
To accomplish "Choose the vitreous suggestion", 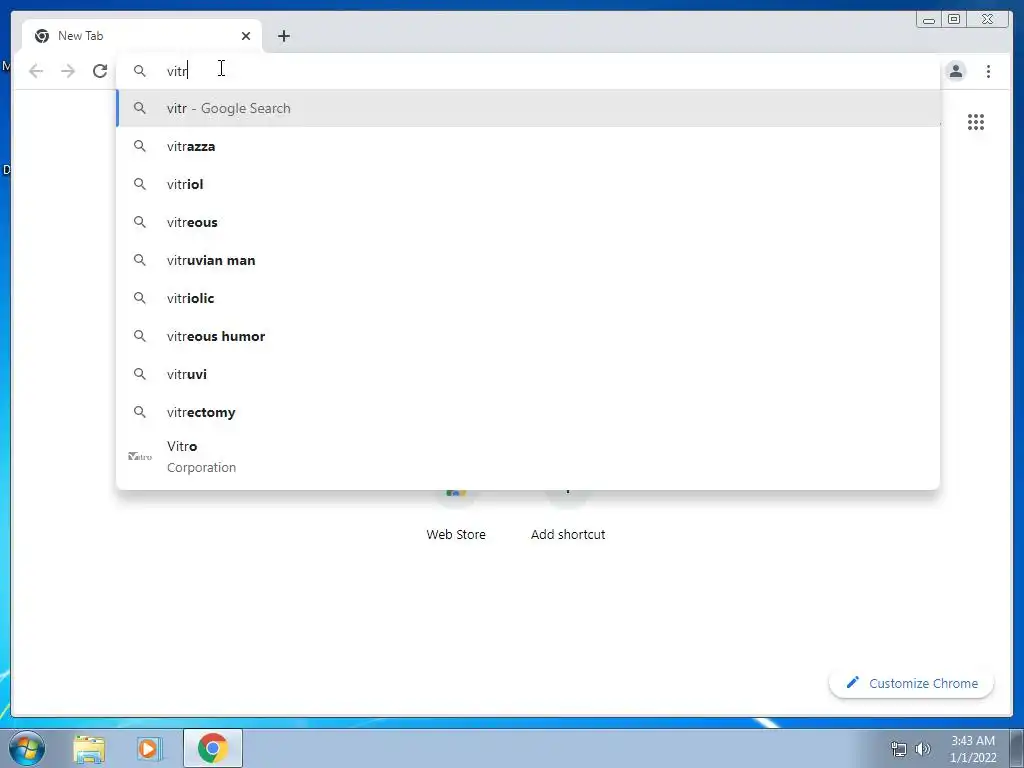I will [x=528, y=222].
